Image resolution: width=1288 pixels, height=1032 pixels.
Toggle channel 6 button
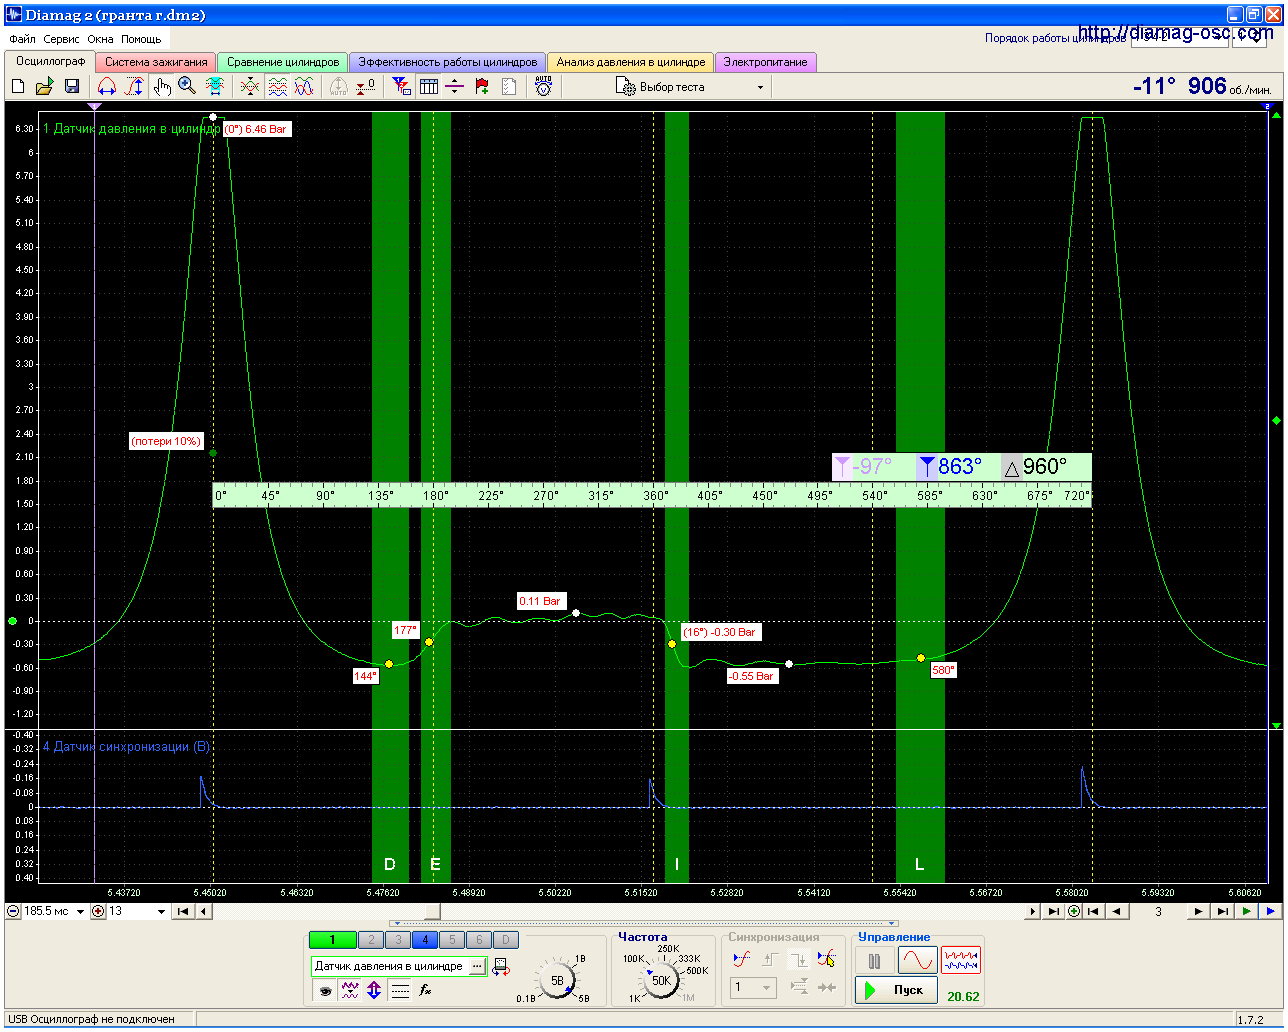[479, 940]
